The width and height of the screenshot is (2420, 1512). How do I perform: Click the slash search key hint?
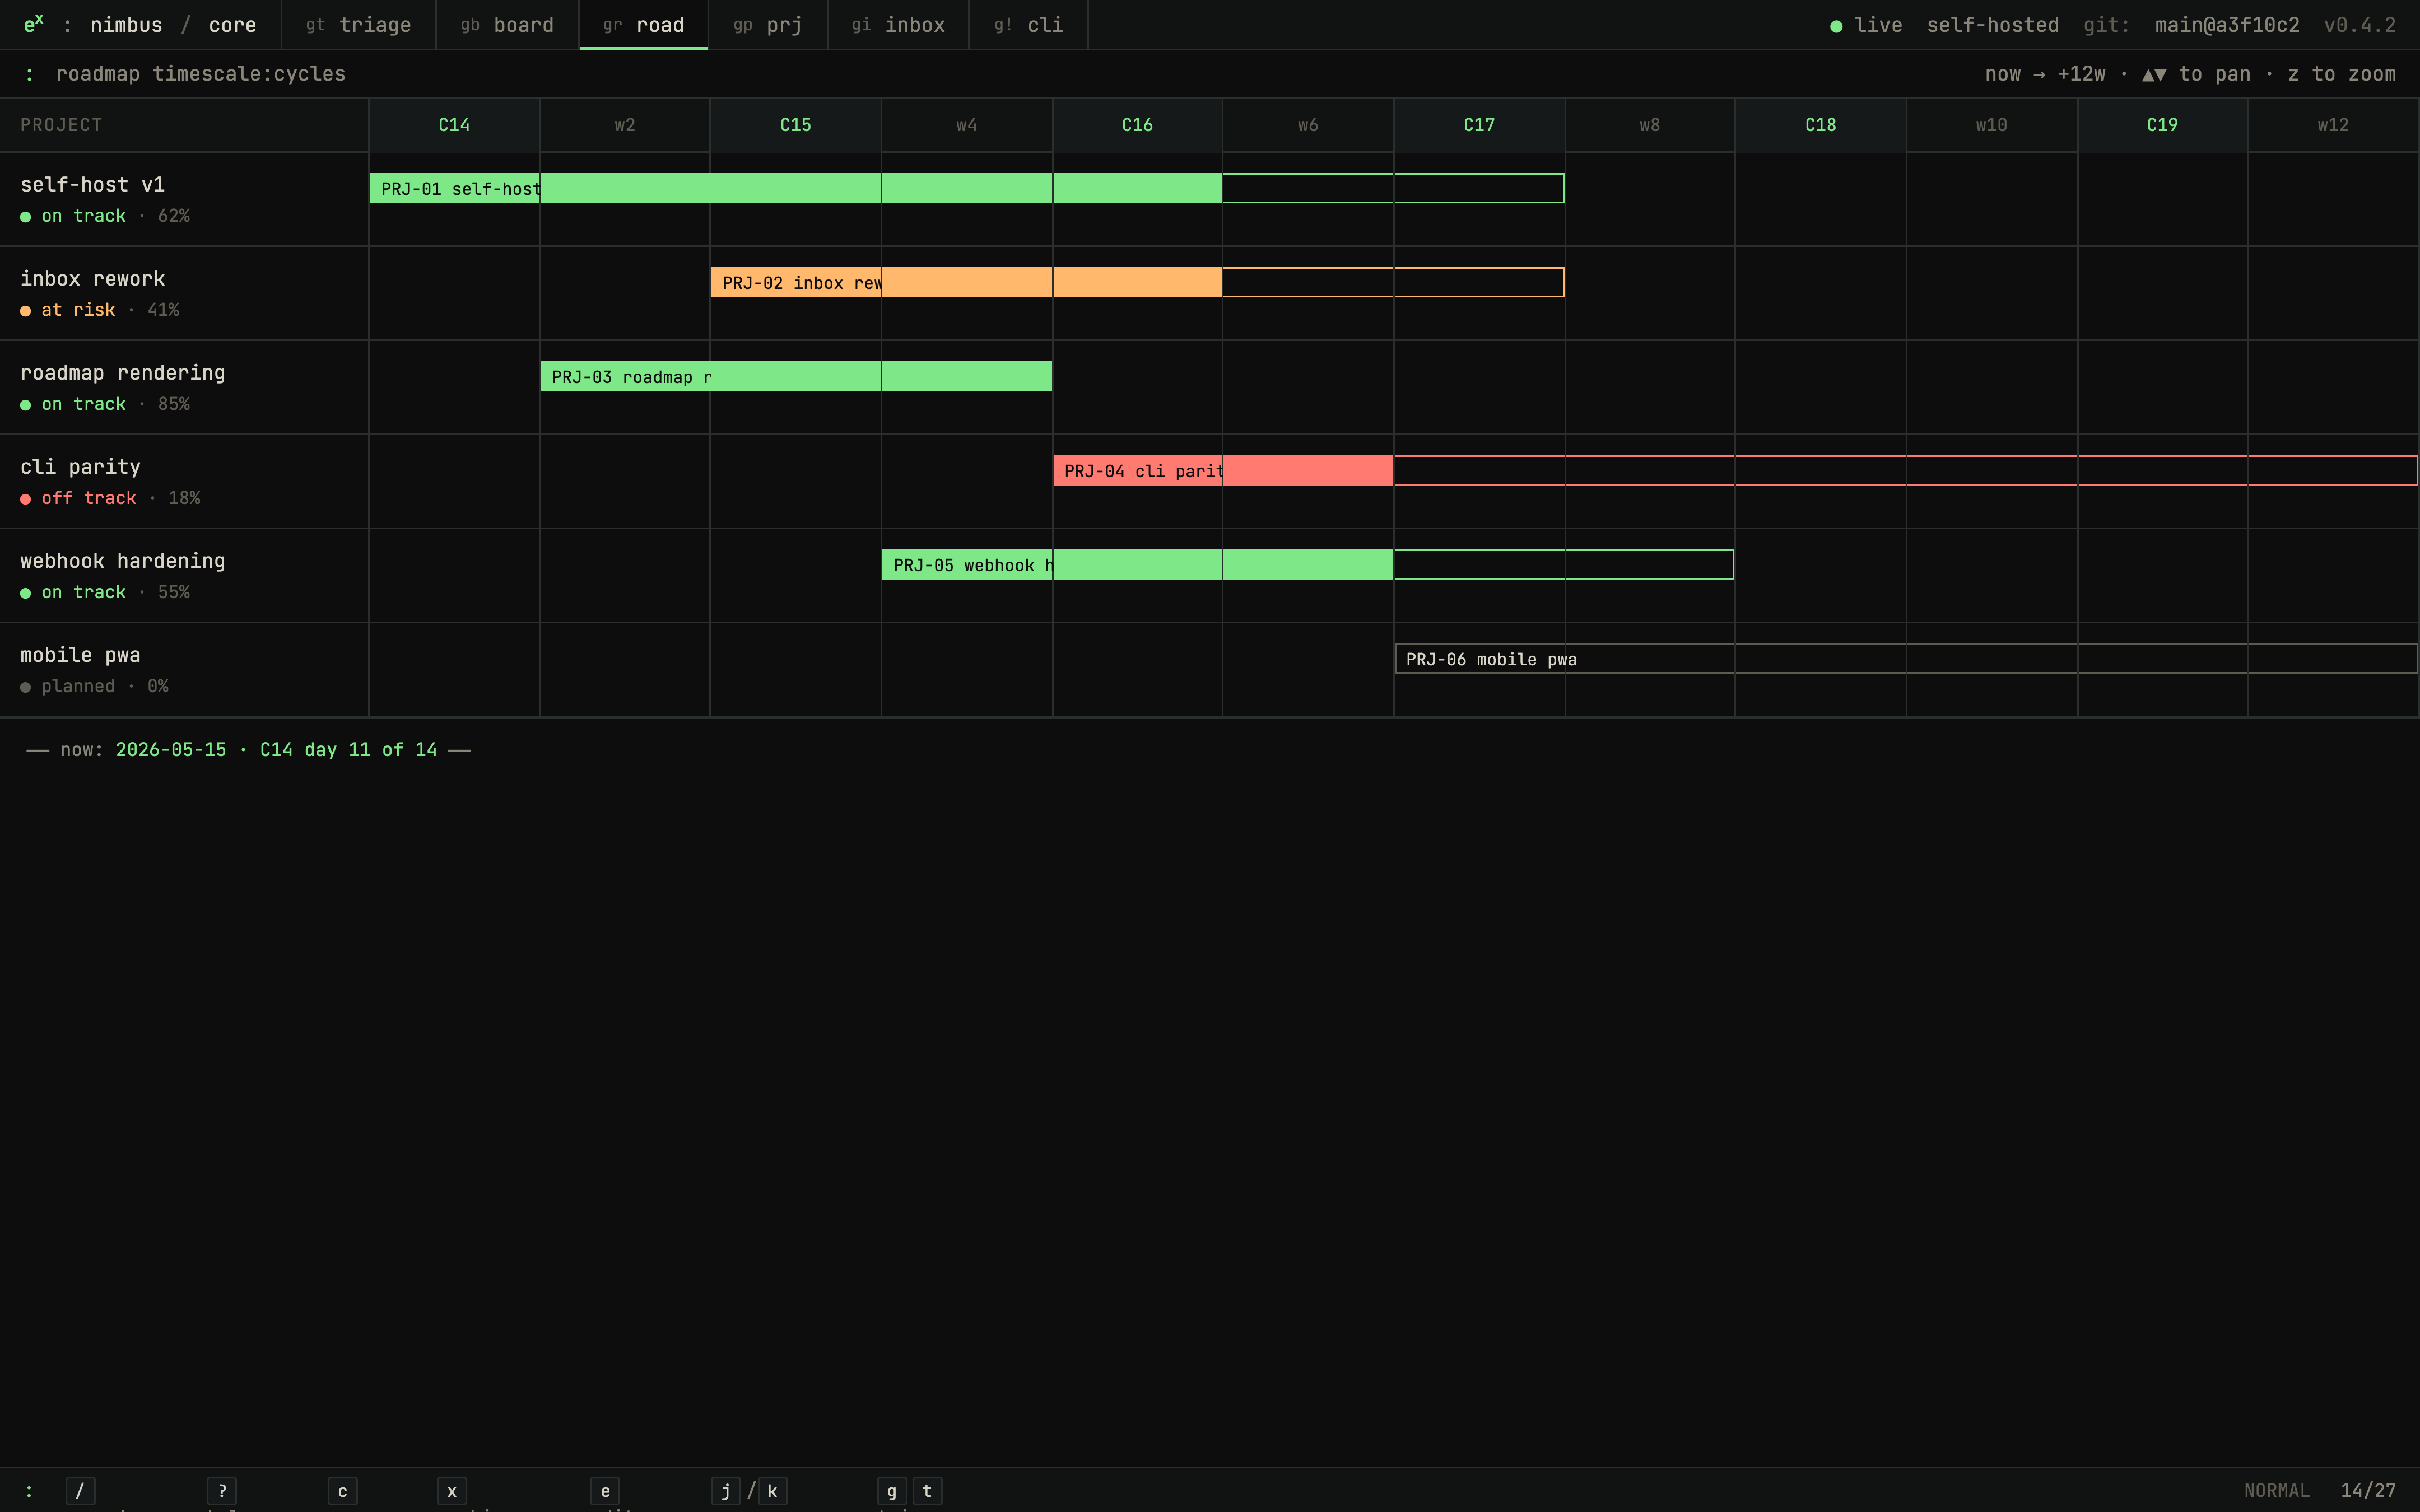coord(80,1491)
